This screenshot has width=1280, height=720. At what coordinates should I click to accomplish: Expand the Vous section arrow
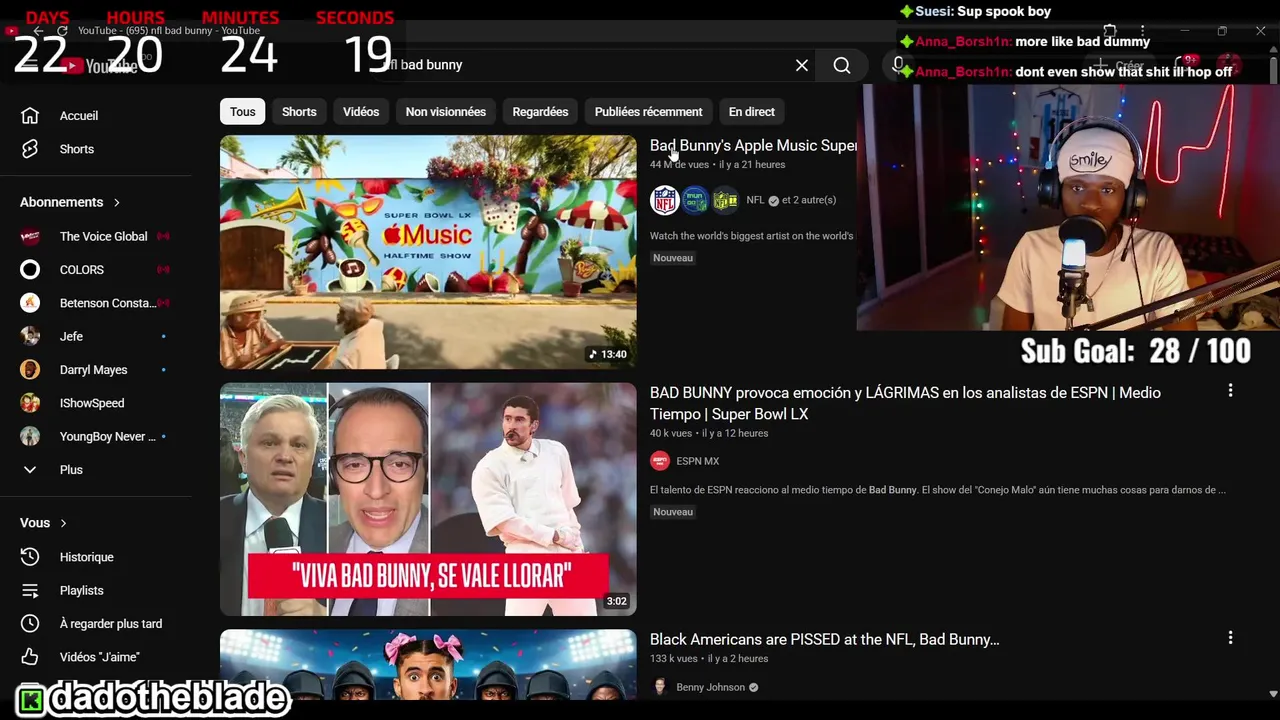click(x=63, y=523)
